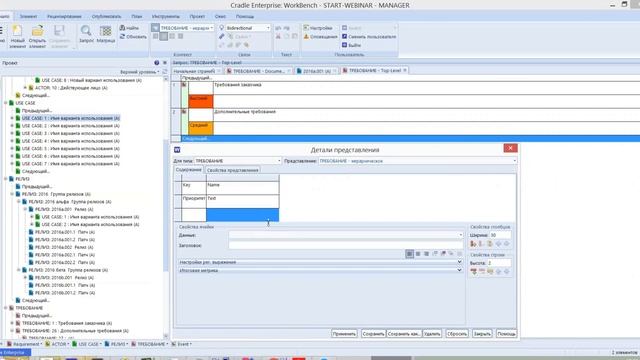Log out with the Выйти icon

pyautogui.click(x=351, y=45)
